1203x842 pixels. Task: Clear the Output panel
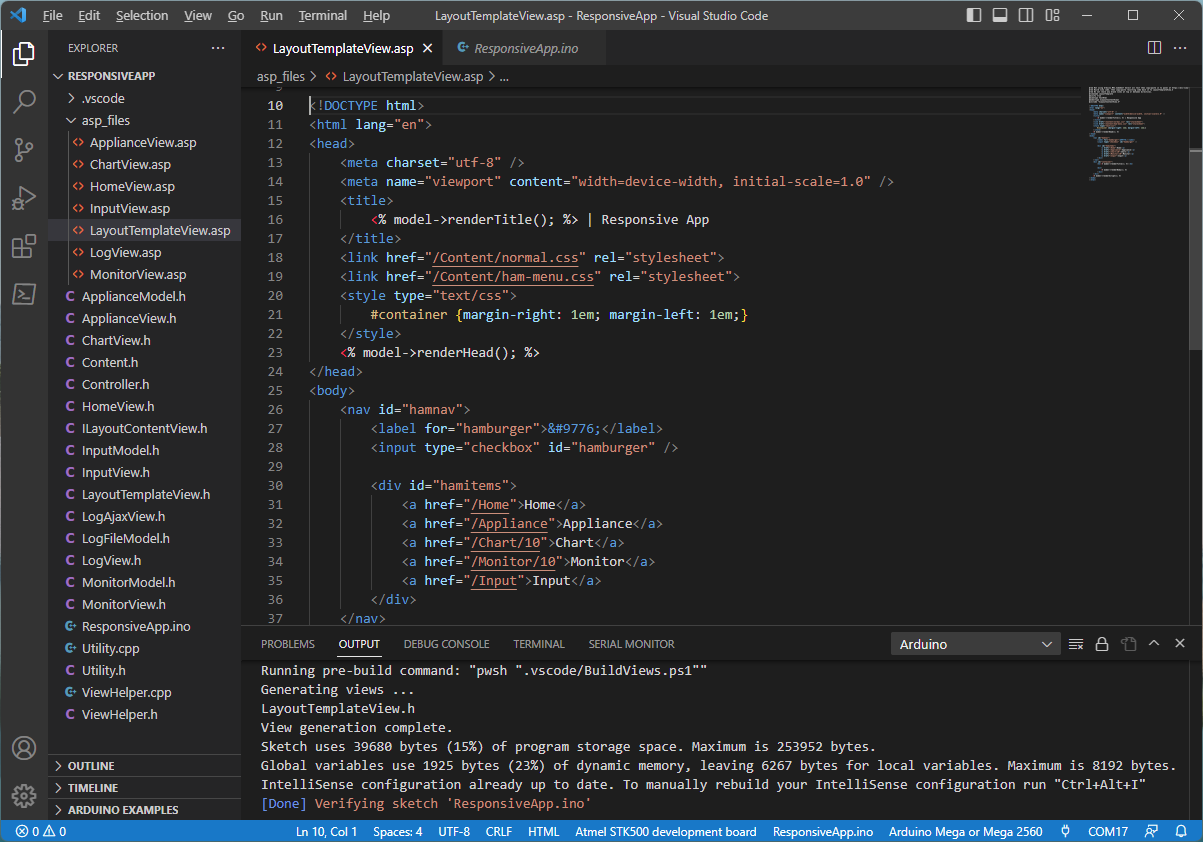(1076, 644)
